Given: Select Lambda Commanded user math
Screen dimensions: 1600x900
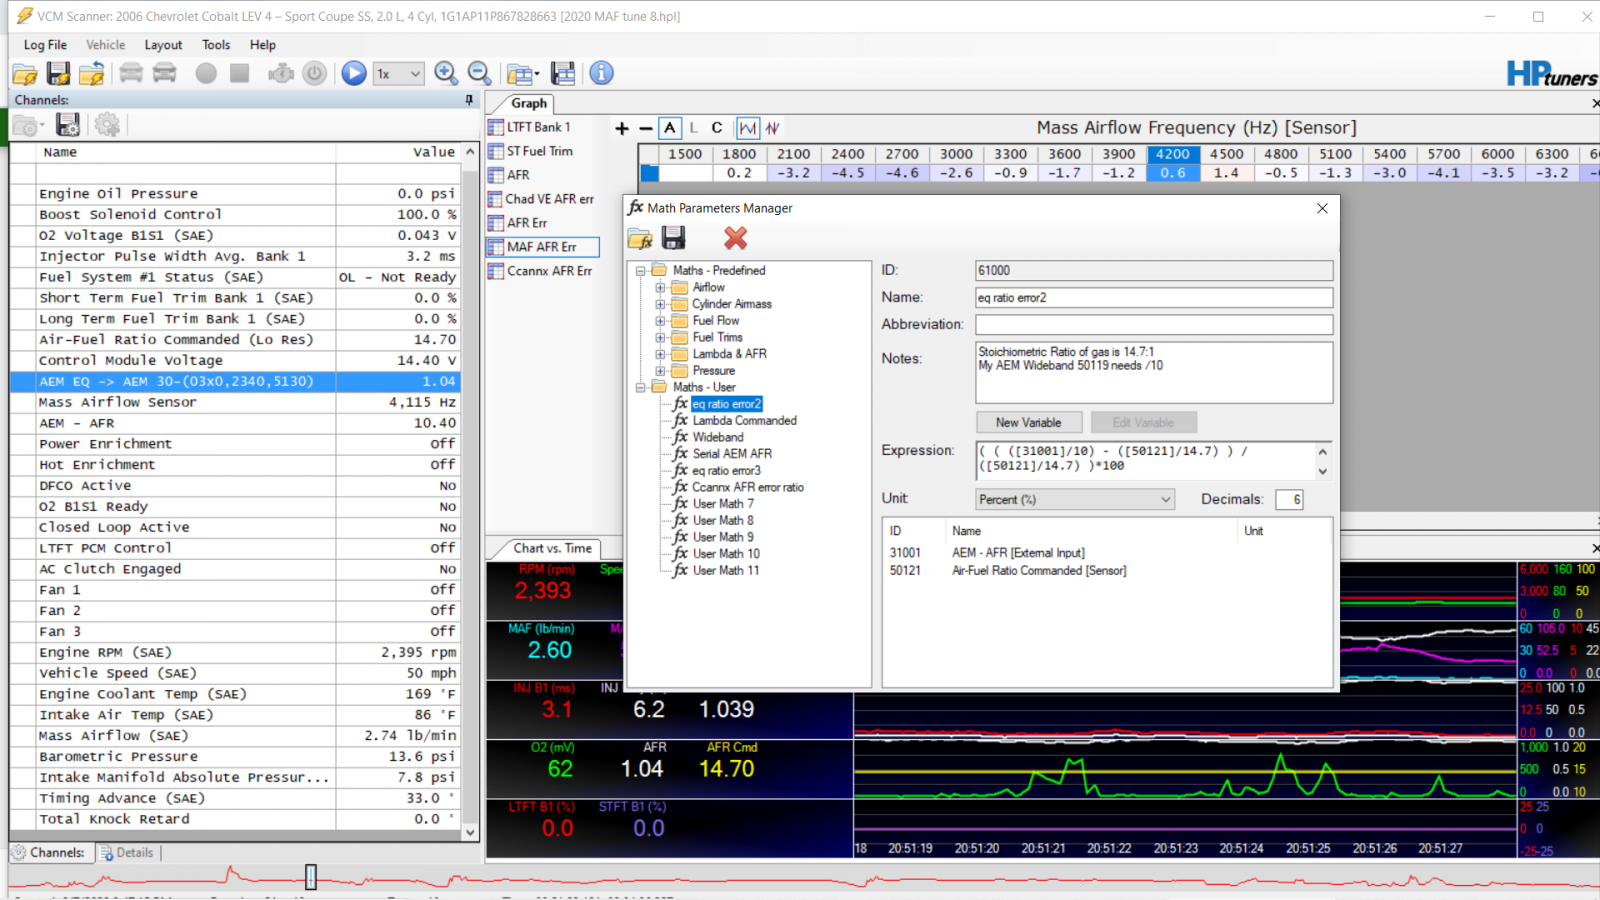Looking at the screenshot, I should click(745, 421).
